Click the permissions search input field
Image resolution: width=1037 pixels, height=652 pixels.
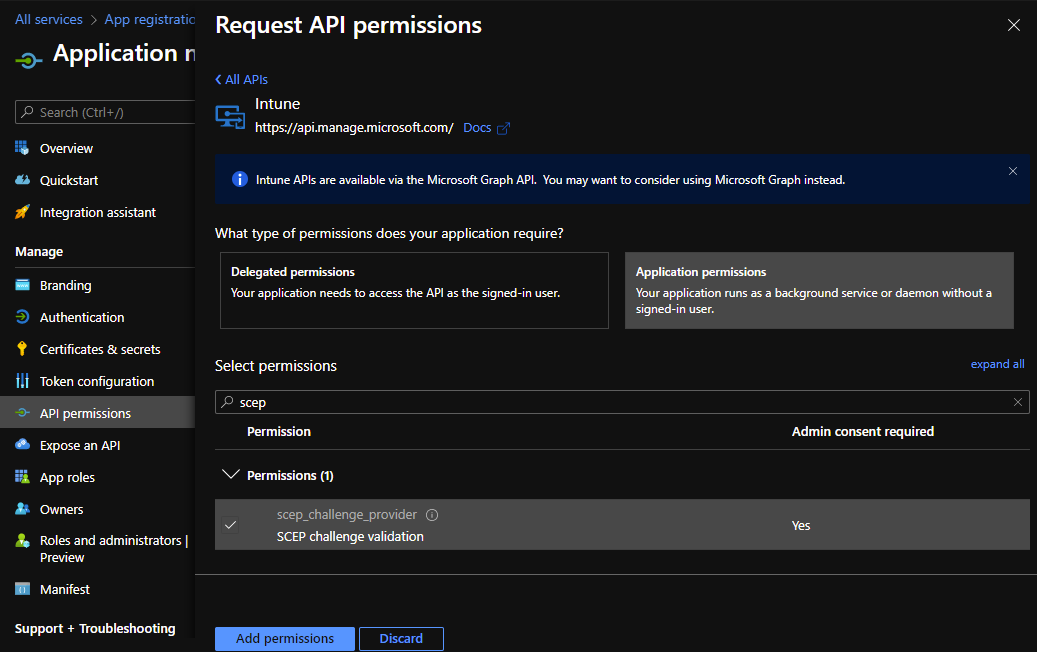620,402
